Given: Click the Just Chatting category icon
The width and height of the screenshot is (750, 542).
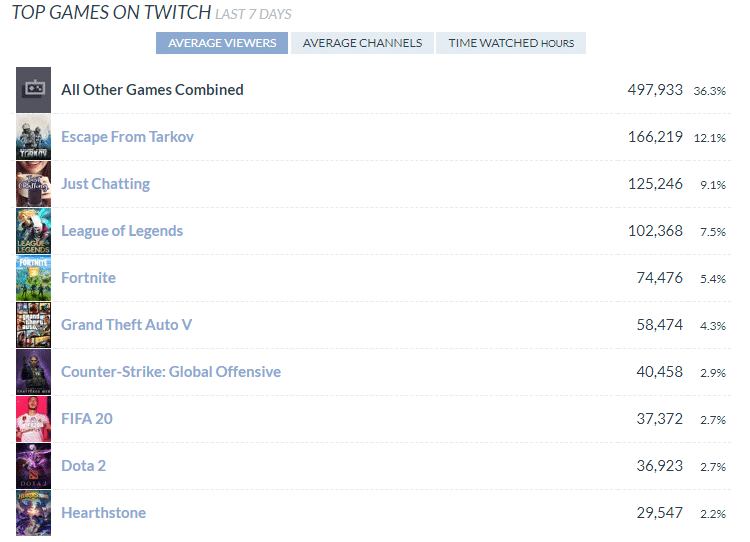Looking at the screenshot, I should (33, 184).
